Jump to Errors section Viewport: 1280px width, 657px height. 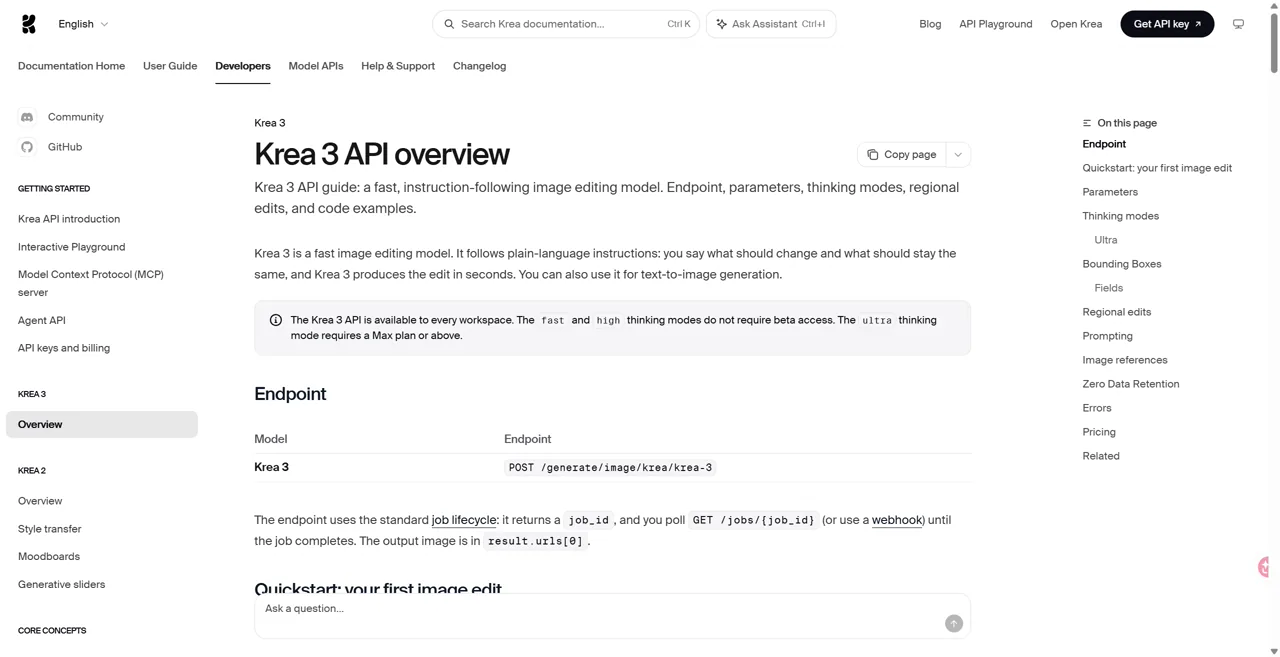click(x=1097, y=408)
